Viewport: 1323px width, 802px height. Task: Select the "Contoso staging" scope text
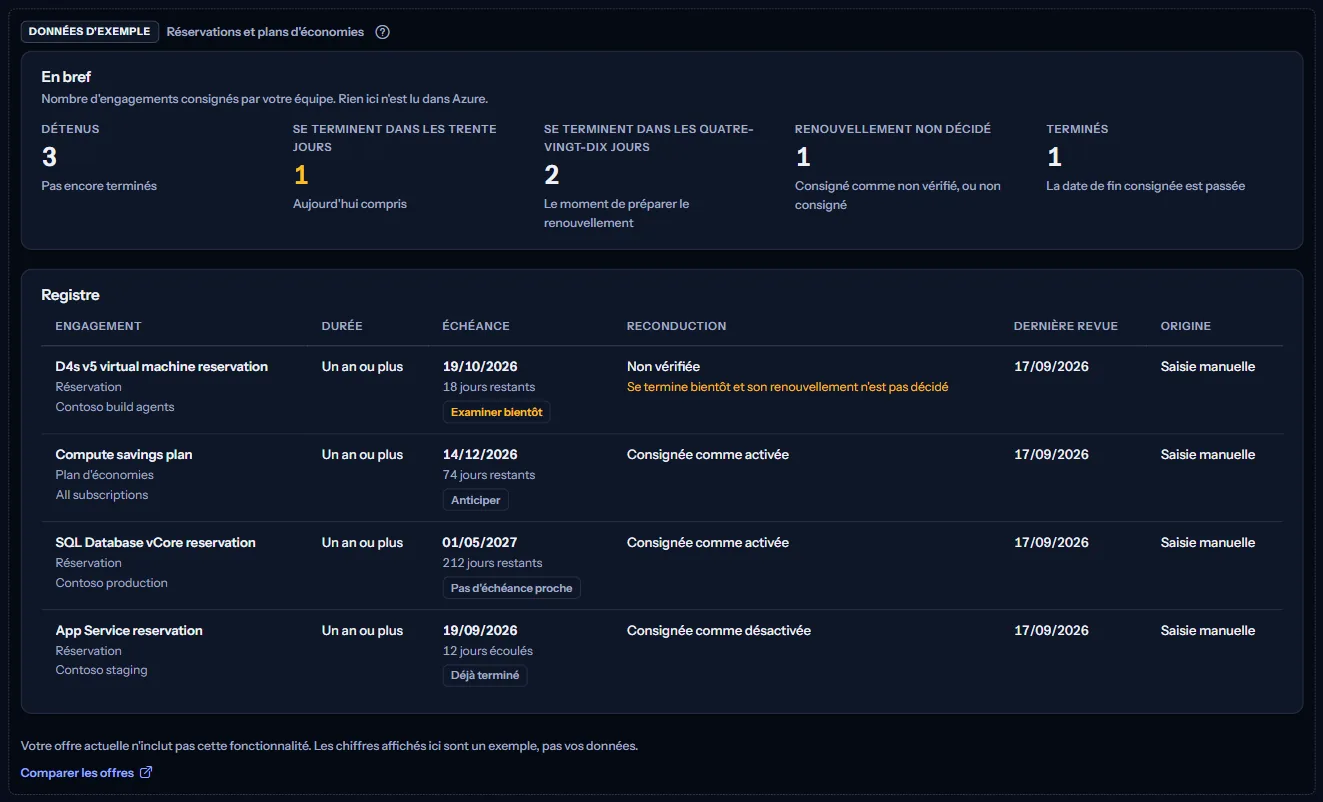click(x=102, y=671)
